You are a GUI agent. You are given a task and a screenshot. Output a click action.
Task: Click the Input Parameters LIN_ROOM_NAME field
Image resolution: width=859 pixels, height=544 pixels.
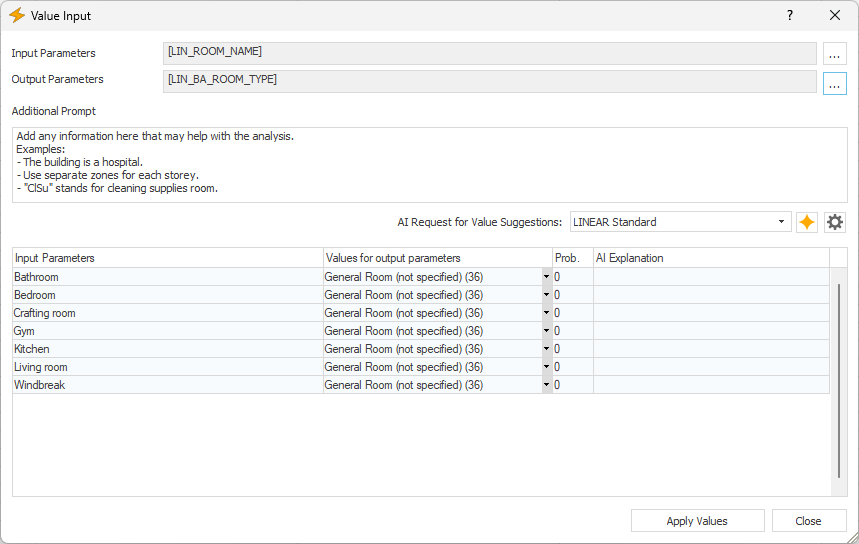pyautogui.click(x=489, y=53)
